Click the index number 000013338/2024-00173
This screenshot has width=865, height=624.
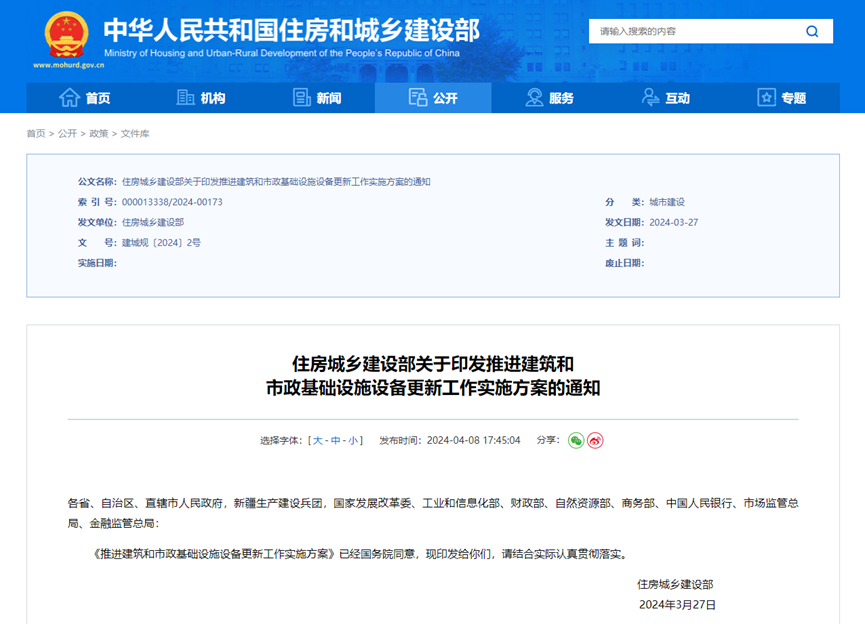[172, 202]
